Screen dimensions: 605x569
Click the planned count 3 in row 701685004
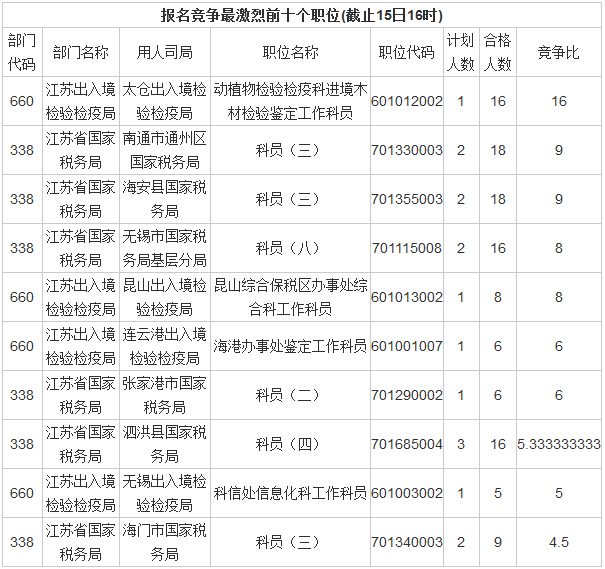pyautogui.click(x=461, y=444)
